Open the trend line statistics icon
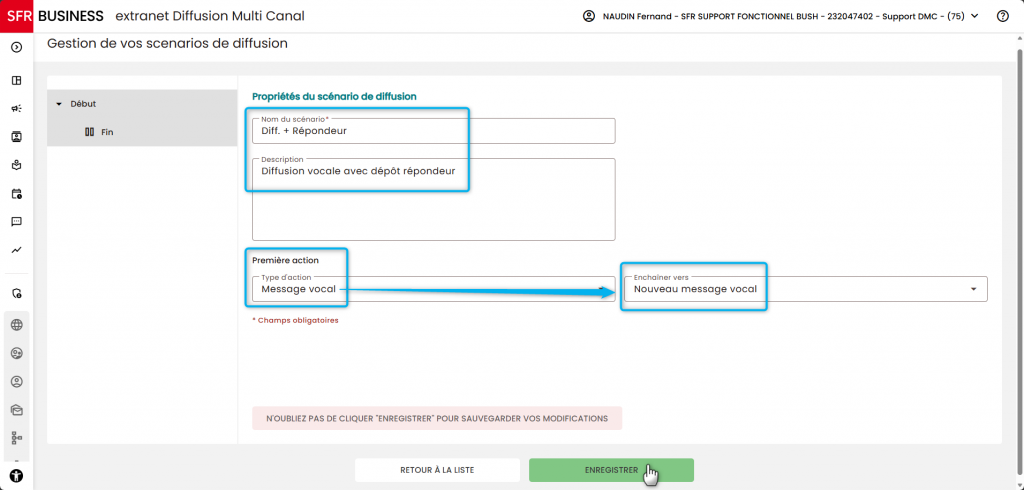The height and width of the screenshot is (490, 1024). 17,250
